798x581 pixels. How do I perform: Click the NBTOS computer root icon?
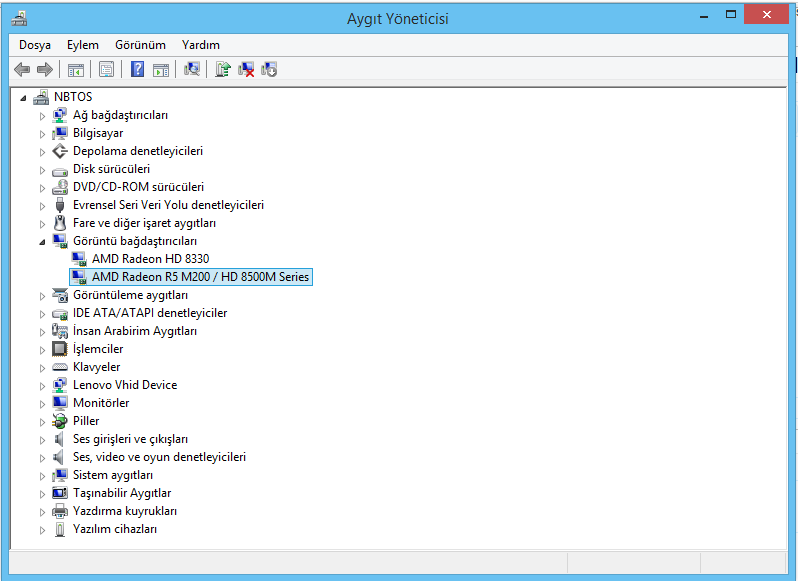click(x=41, y=97)
